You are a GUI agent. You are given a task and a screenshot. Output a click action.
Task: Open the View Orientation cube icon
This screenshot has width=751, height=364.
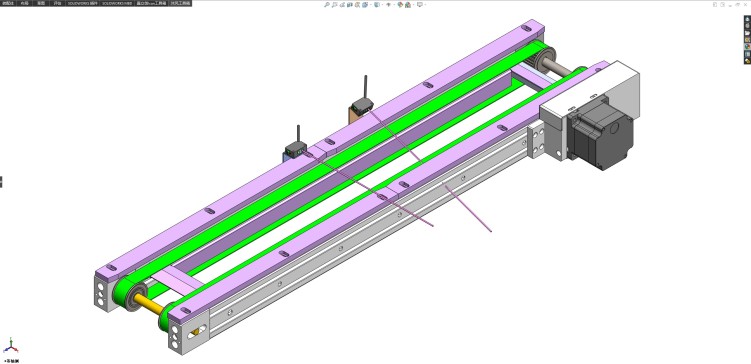coord(365,5)
